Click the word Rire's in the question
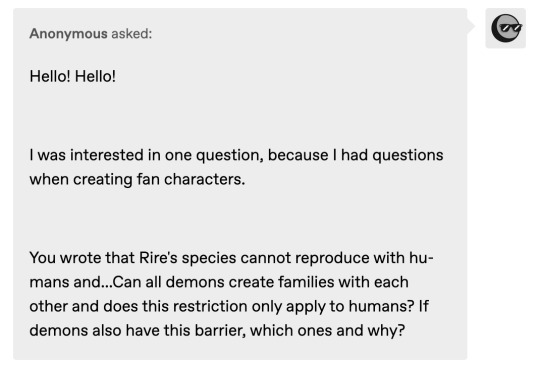 (x=158, y=258)
